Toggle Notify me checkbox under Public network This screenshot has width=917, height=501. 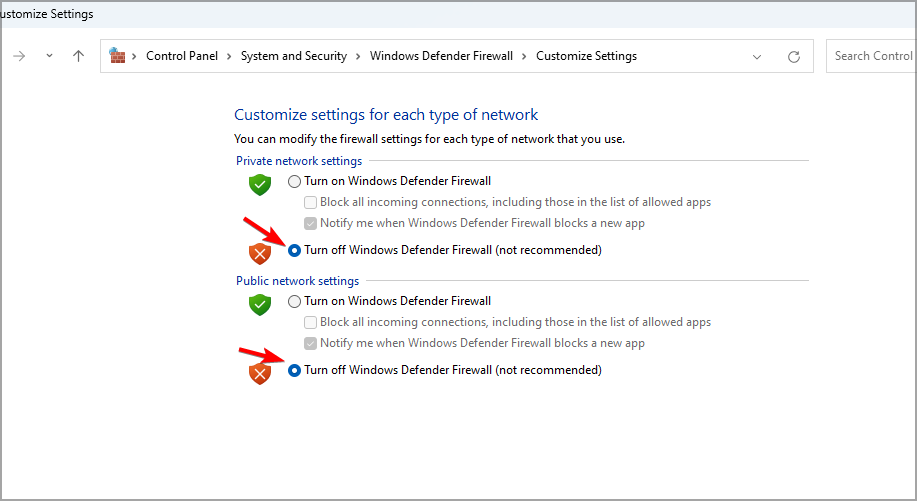pyautogui.click(x=311, y=343)
